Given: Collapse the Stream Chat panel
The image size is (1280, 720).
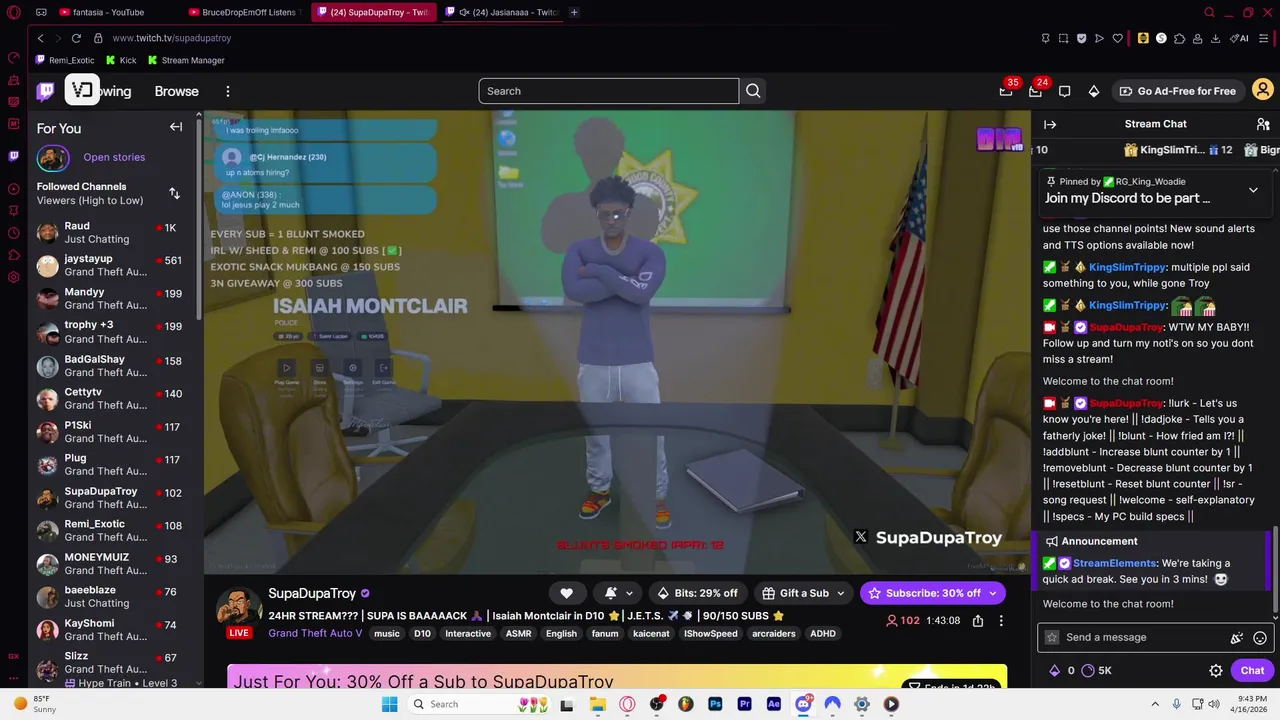Looking at the screenshot, I should coord(1050,124).
